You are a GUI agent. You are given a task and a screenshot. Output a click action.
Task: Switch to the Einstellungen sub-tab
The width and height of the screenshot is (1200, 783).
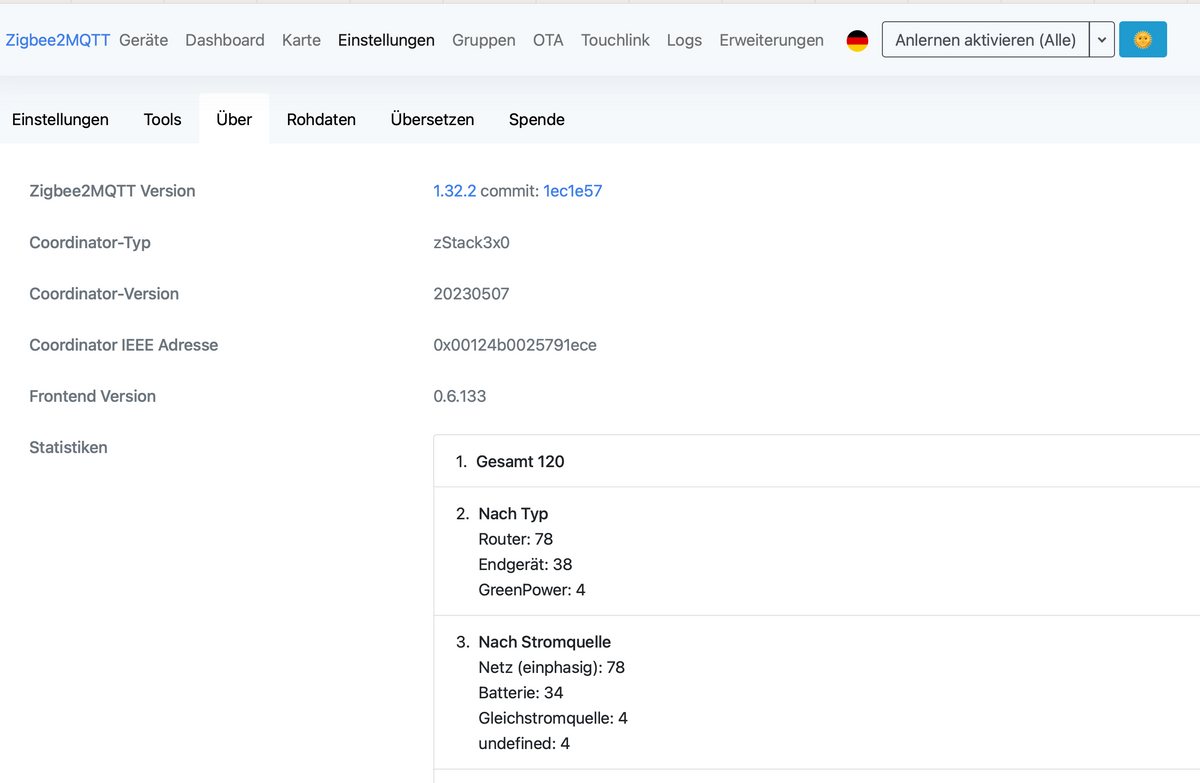[x=60, y=119]
